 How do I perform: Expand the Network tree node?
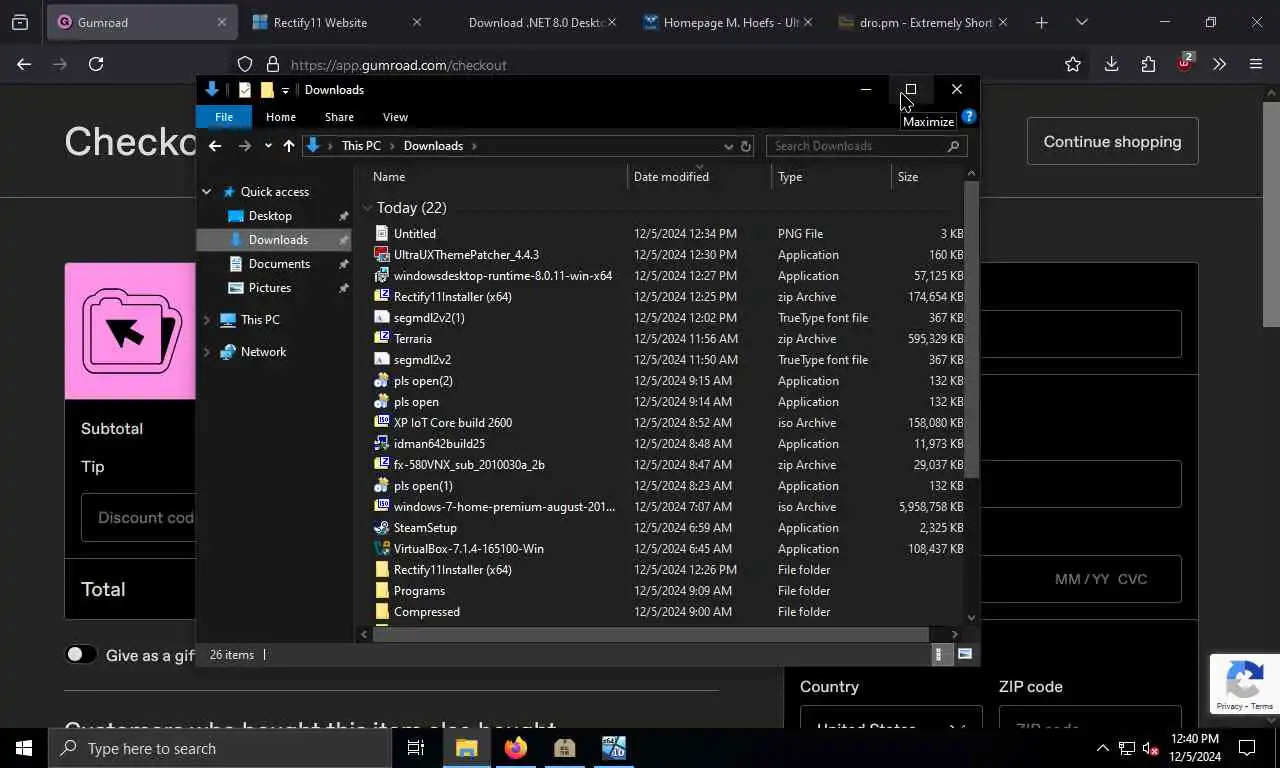tap(207, 352)
